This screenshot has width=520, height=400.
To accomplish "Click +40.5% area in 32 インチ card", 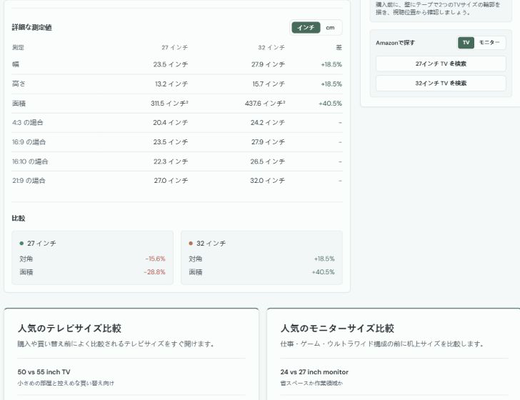I will (x=323, y=272).
